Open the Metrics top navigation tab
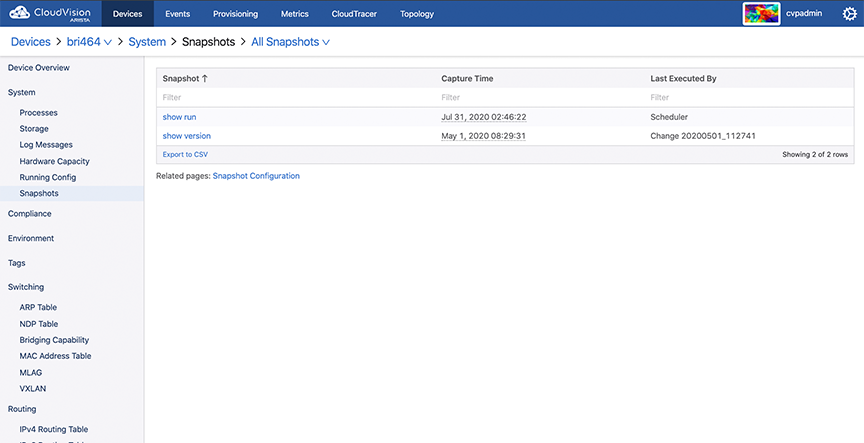The image size is (864, 443). pyautogui.click(x=295, y=14)
